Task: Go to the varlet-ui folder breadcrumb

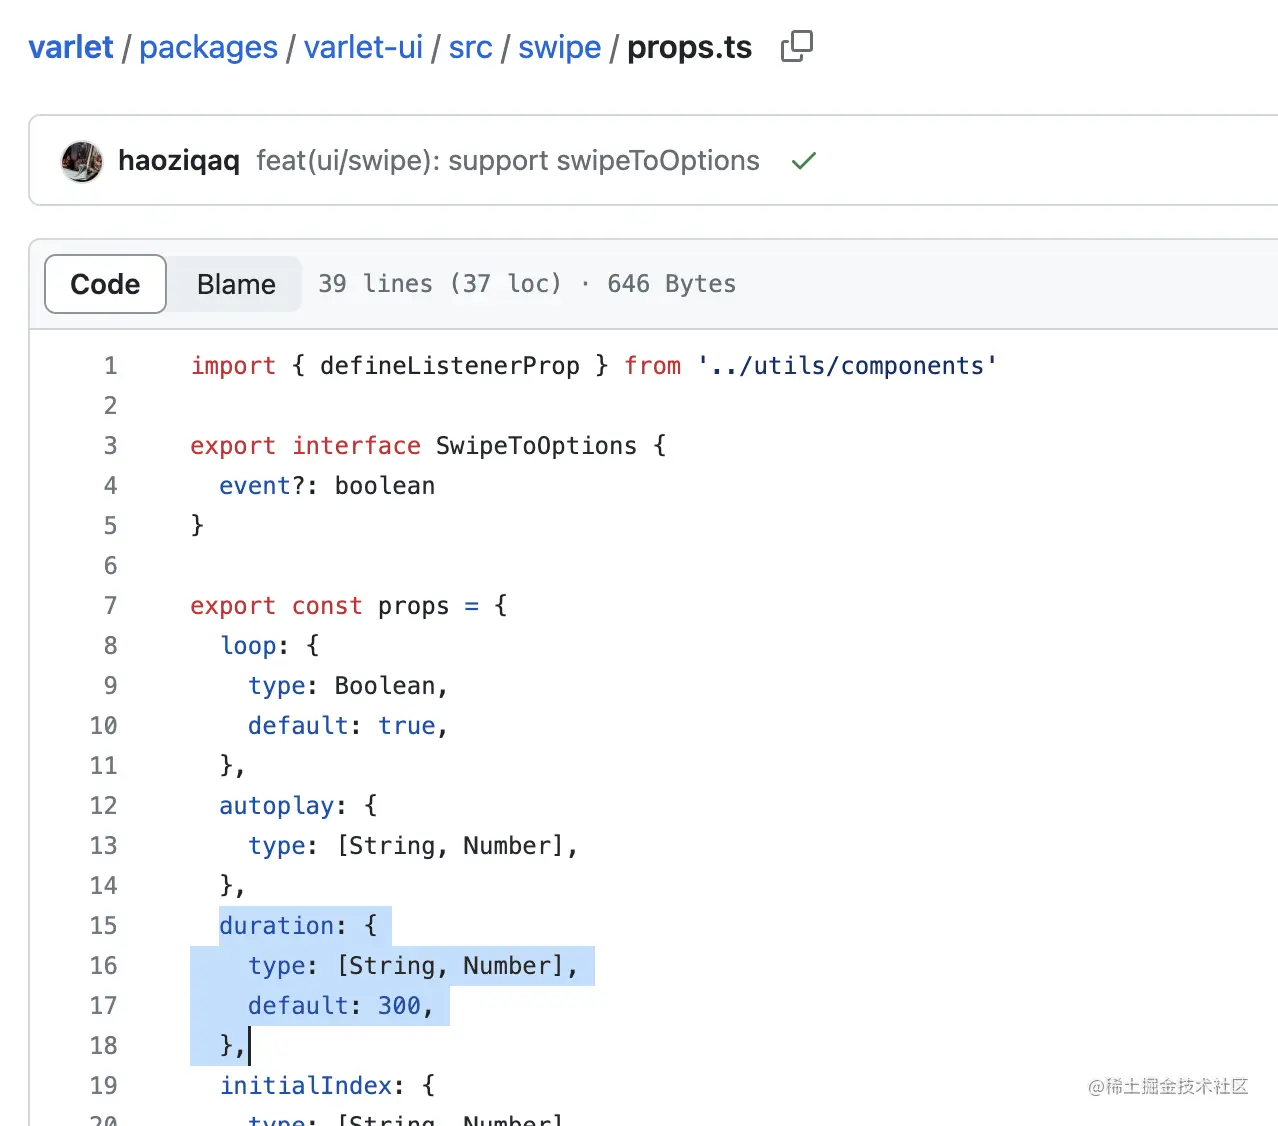Action: coord(363,47)
